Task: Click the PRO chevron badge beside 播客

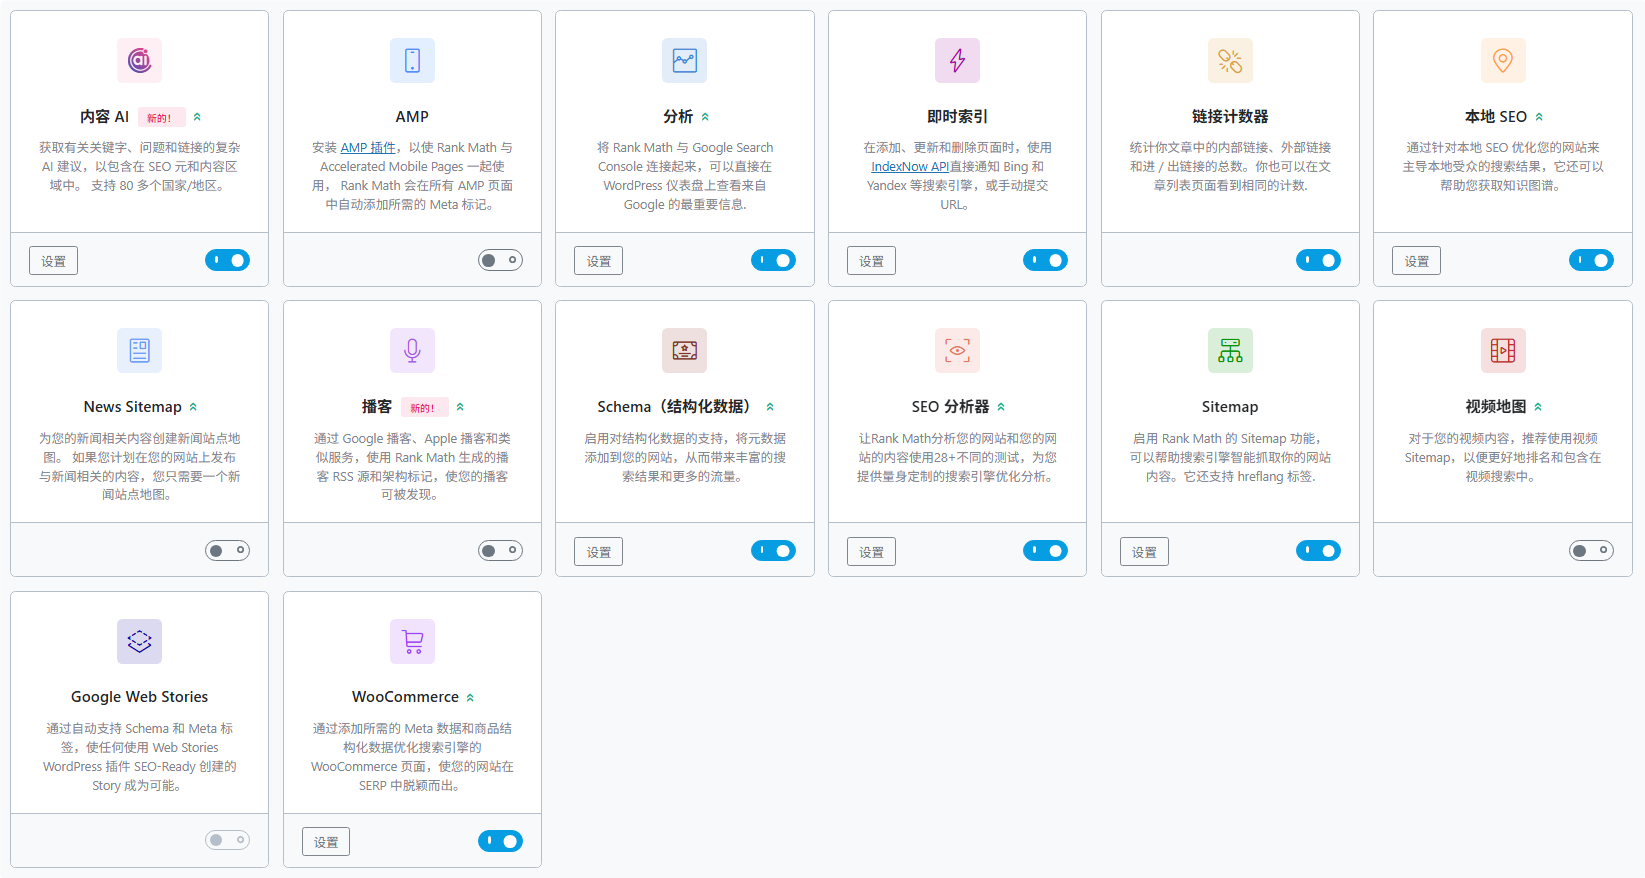Action: [x=460, y=407]
